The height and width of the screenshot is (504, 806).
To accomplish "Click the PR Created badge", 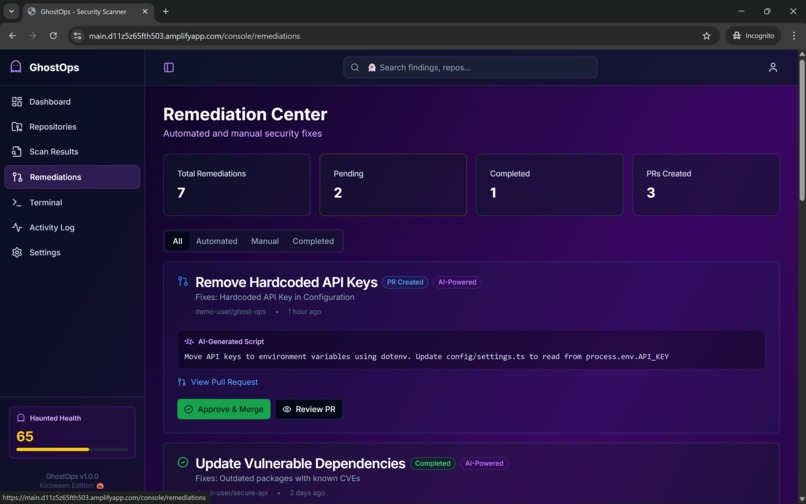I will tap(405, 282).
